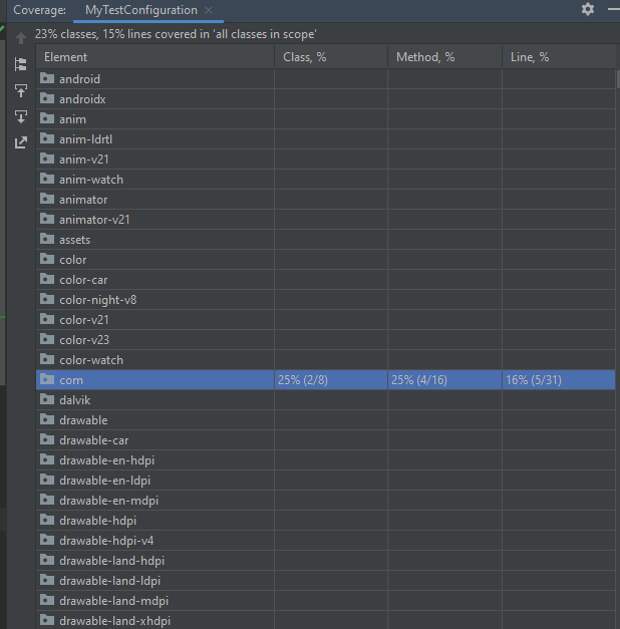Select the drawable-land-ldpi folder row

click(326, 580)
